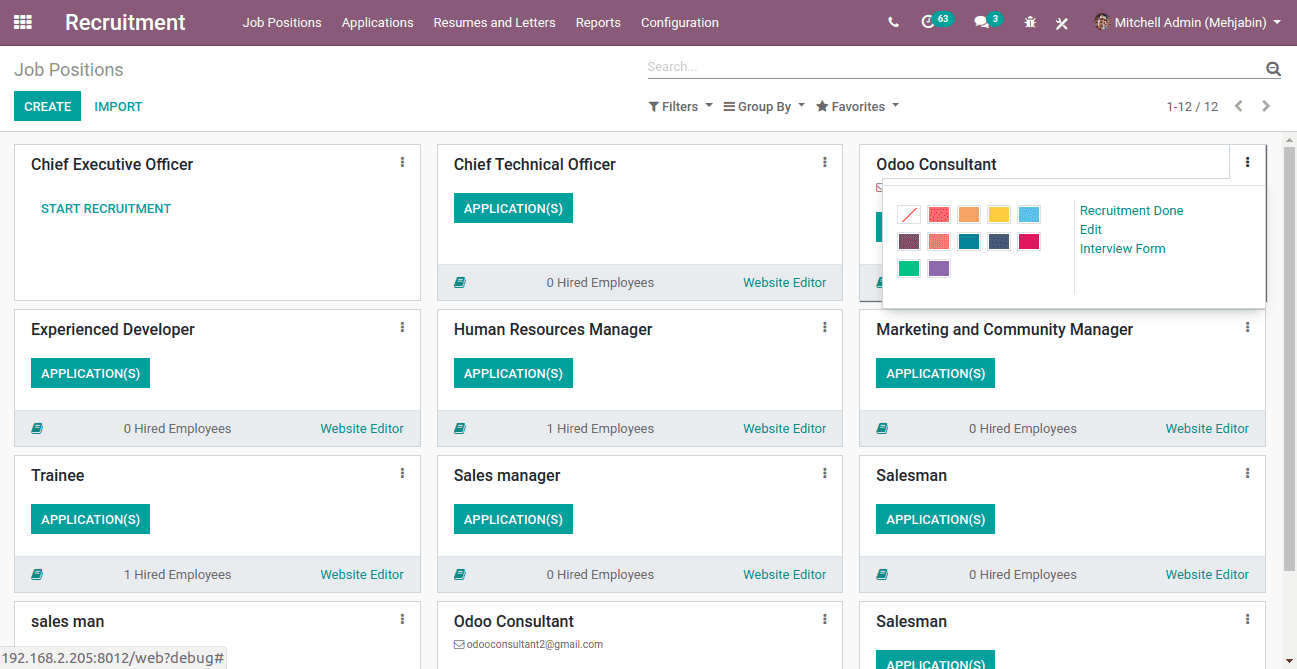Expand the Filters dropdown
This screenshot has height=669, width=1297.
click(680, 106)
